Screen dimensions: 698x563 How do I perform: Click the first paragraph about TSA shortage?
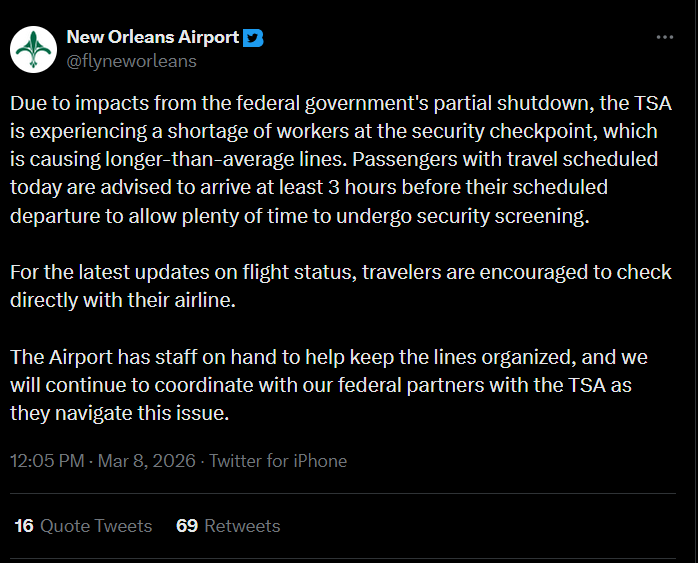[x=340, y=160]
